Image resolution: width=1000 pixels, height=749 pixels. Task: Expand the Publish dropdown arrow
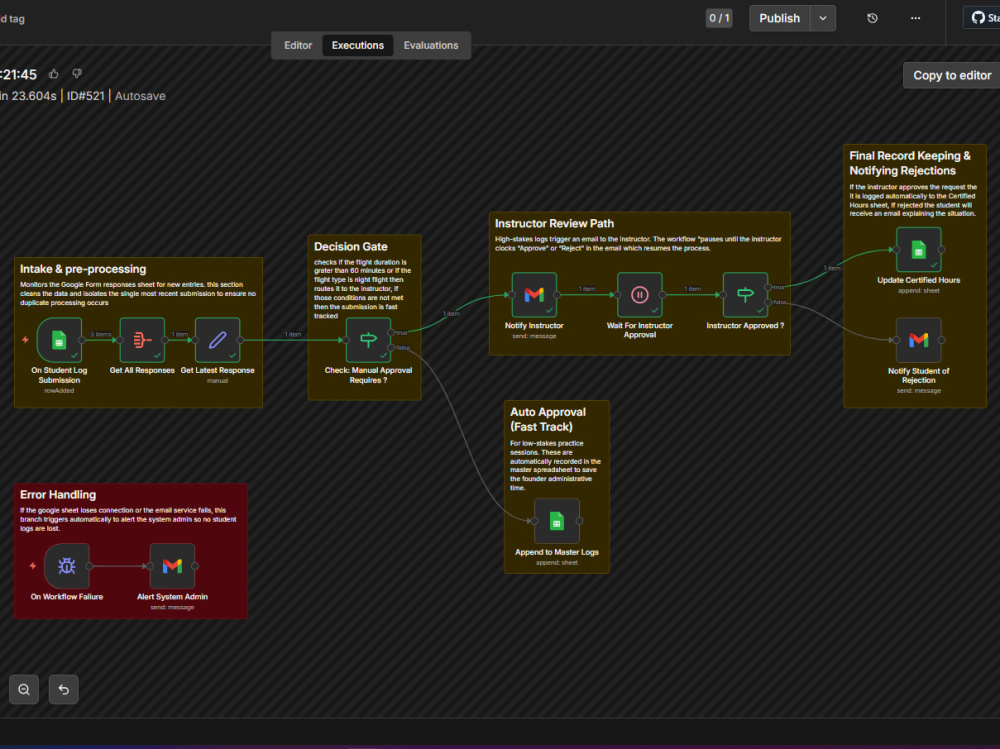click(823, 19)
